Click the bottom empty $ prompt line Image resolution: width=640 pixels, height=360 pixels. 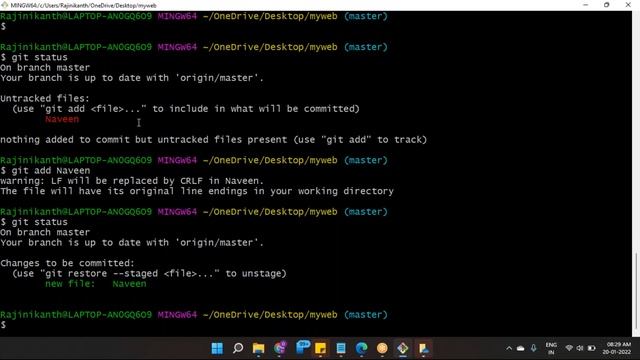[x=3, y=325]
